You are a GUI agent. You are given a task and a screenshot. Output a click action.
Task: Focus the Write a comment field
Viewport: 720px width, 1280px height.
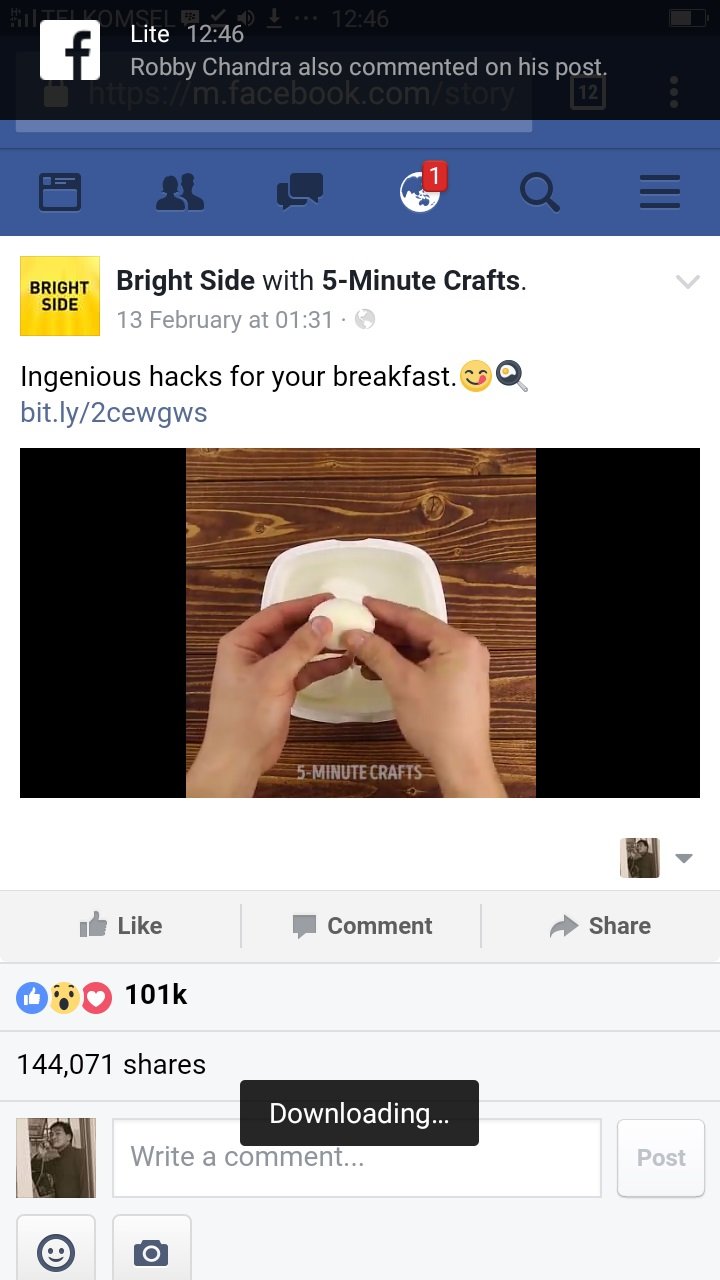coord(357,1158)
